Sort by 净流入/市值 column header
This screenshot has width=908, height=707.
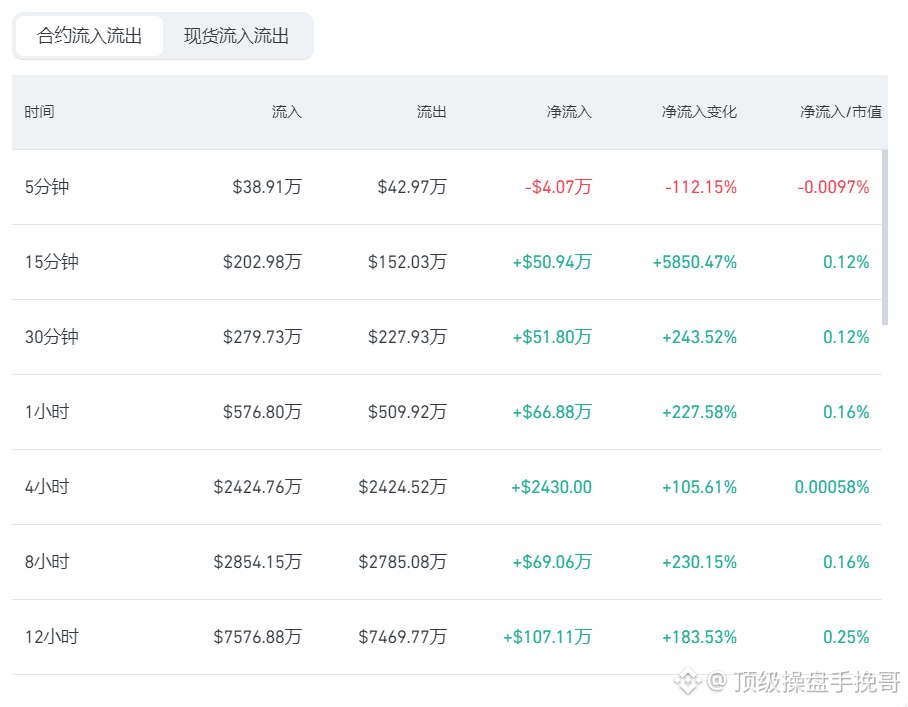[841, 112]
